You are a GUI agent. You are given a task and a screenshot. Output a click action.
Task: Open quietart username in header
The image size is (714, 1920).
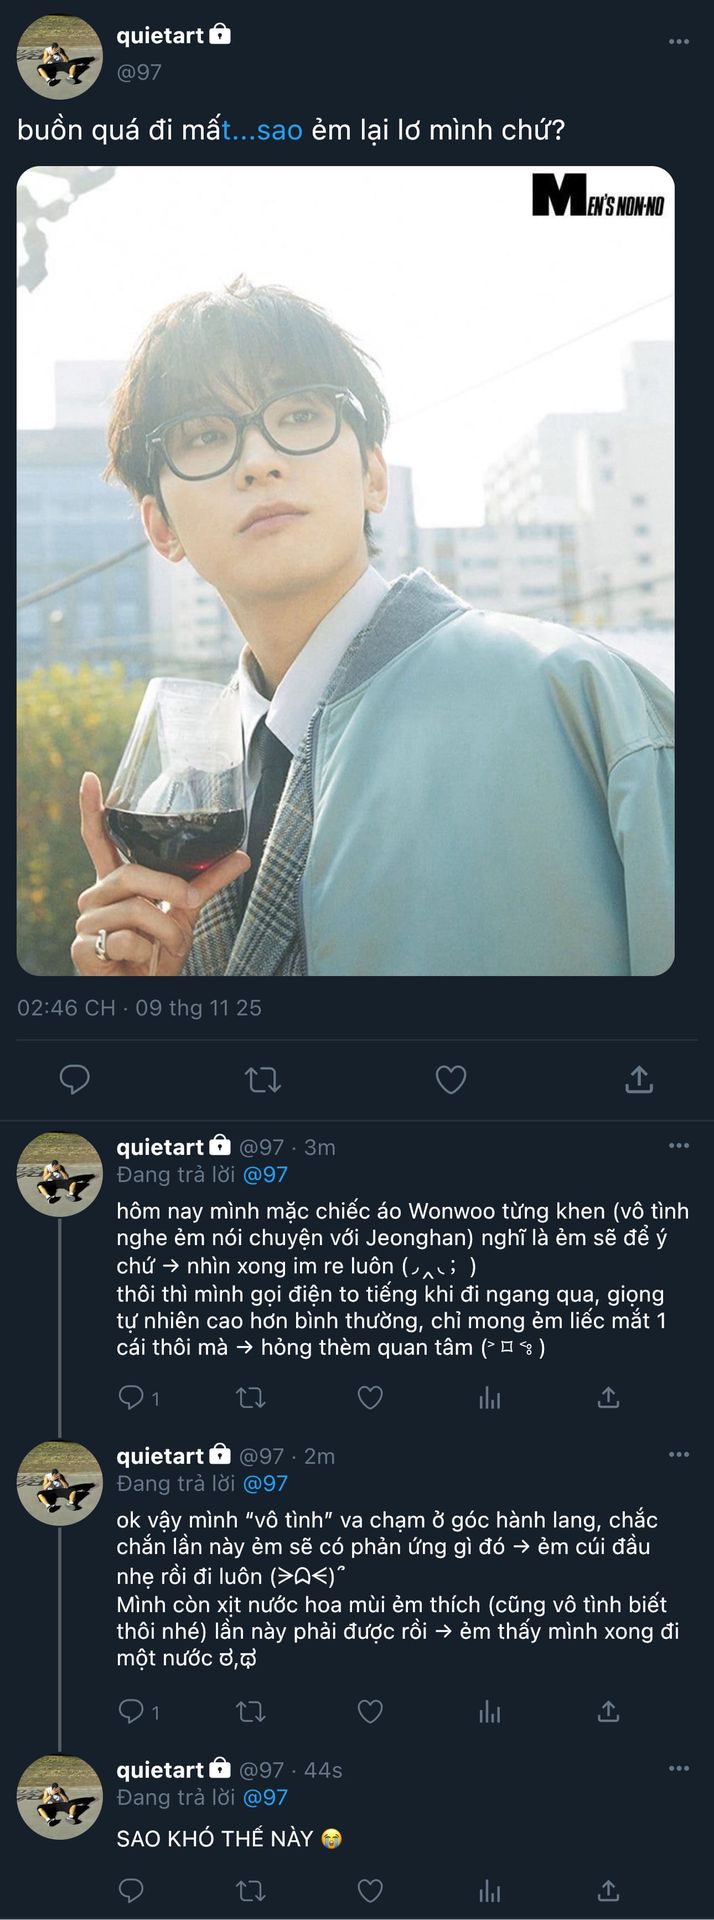click(160, 36)
